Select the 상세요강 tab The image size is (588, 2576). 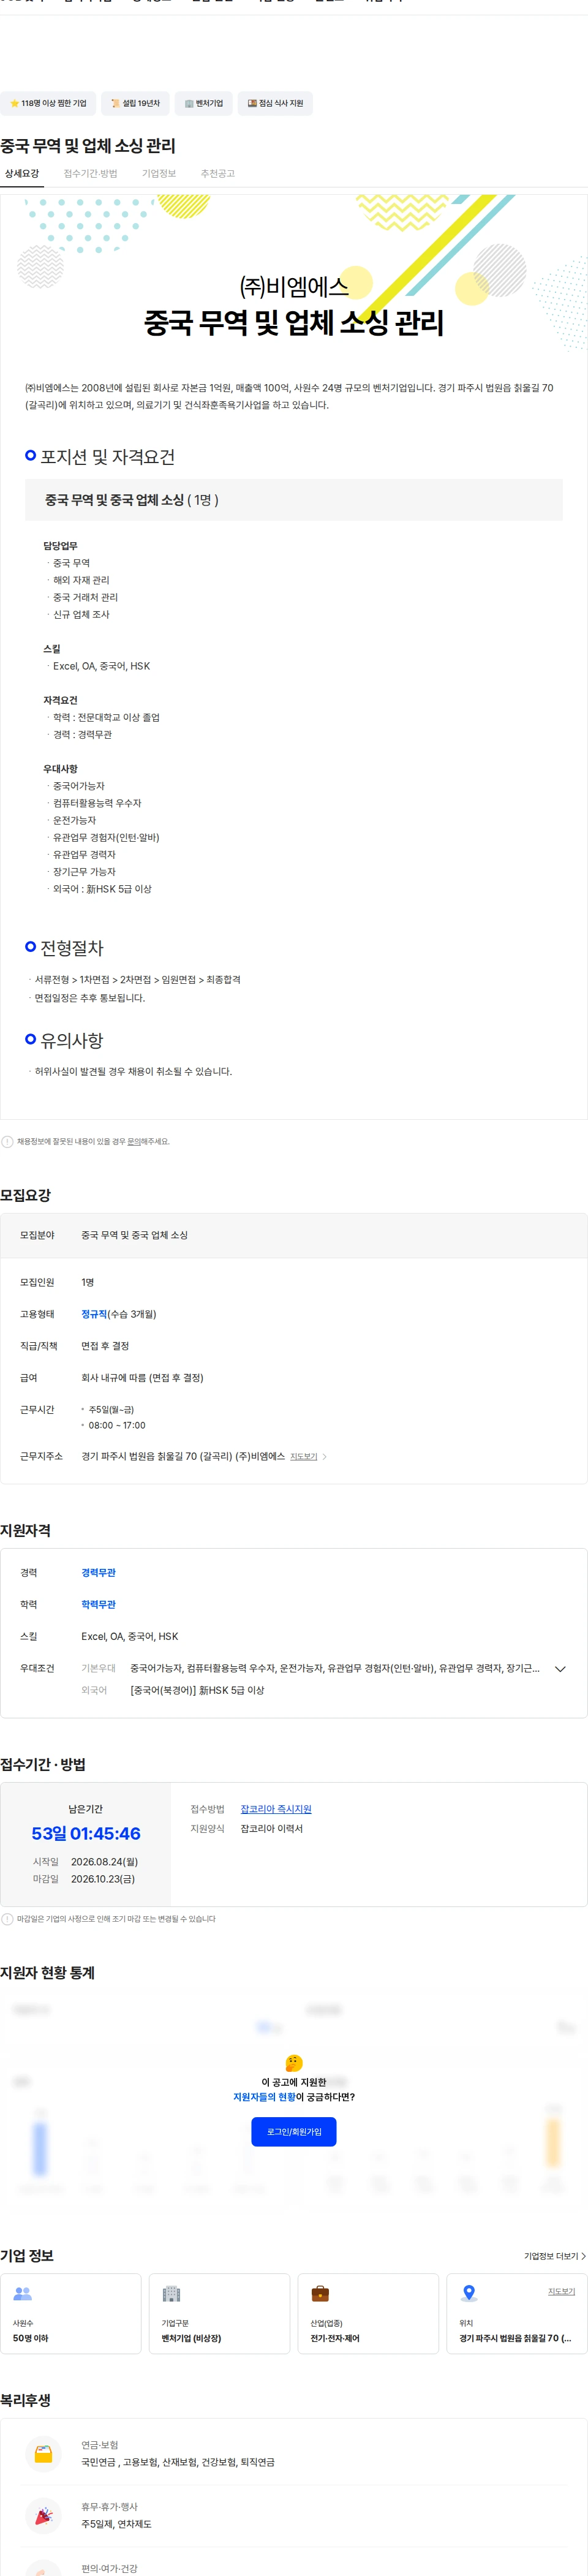[22, 174]
